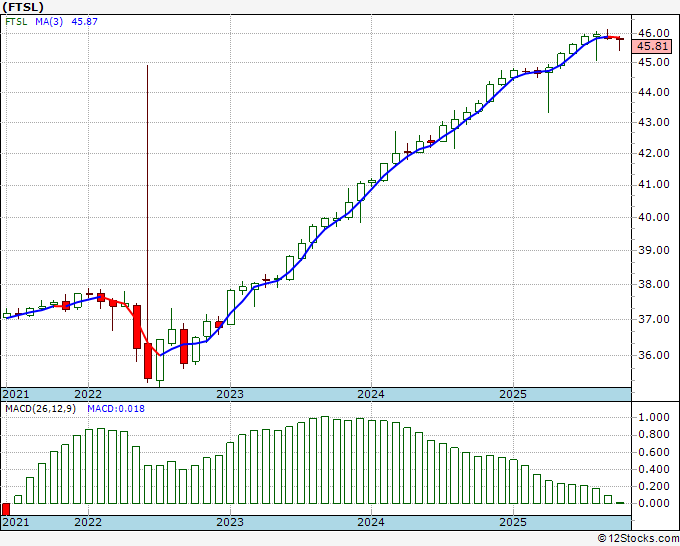Click the 36.00 price axis label

(654, 355)
